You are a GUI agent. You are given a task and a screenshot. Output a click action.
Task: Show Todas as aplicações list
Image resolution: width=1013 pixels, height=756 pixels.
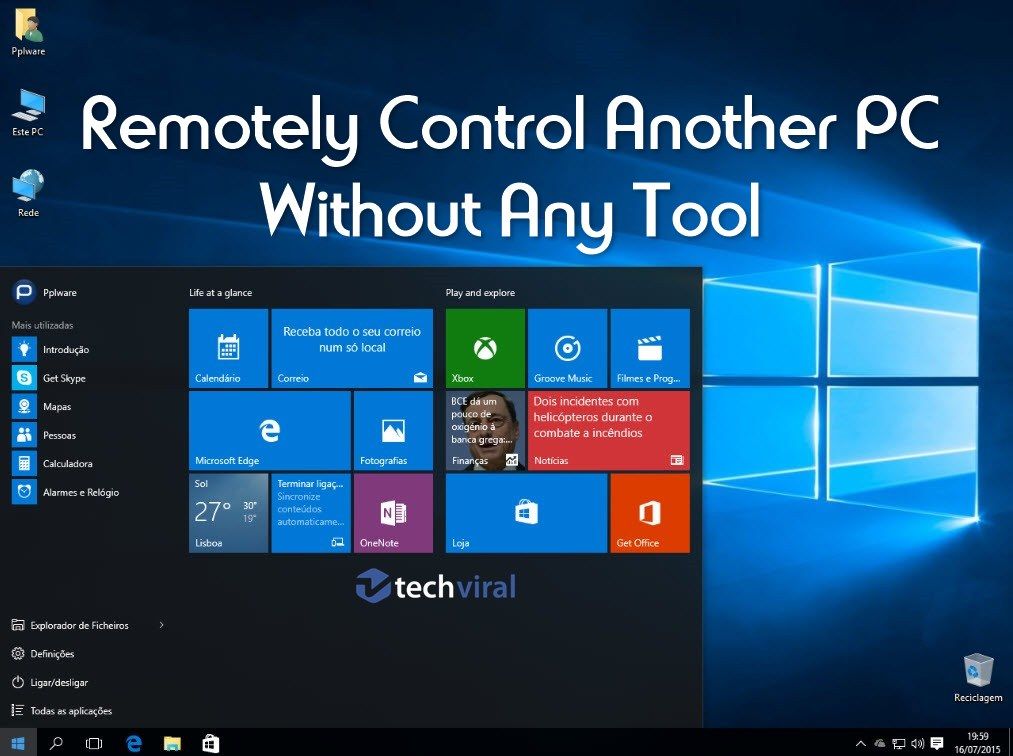click(61, 710)
